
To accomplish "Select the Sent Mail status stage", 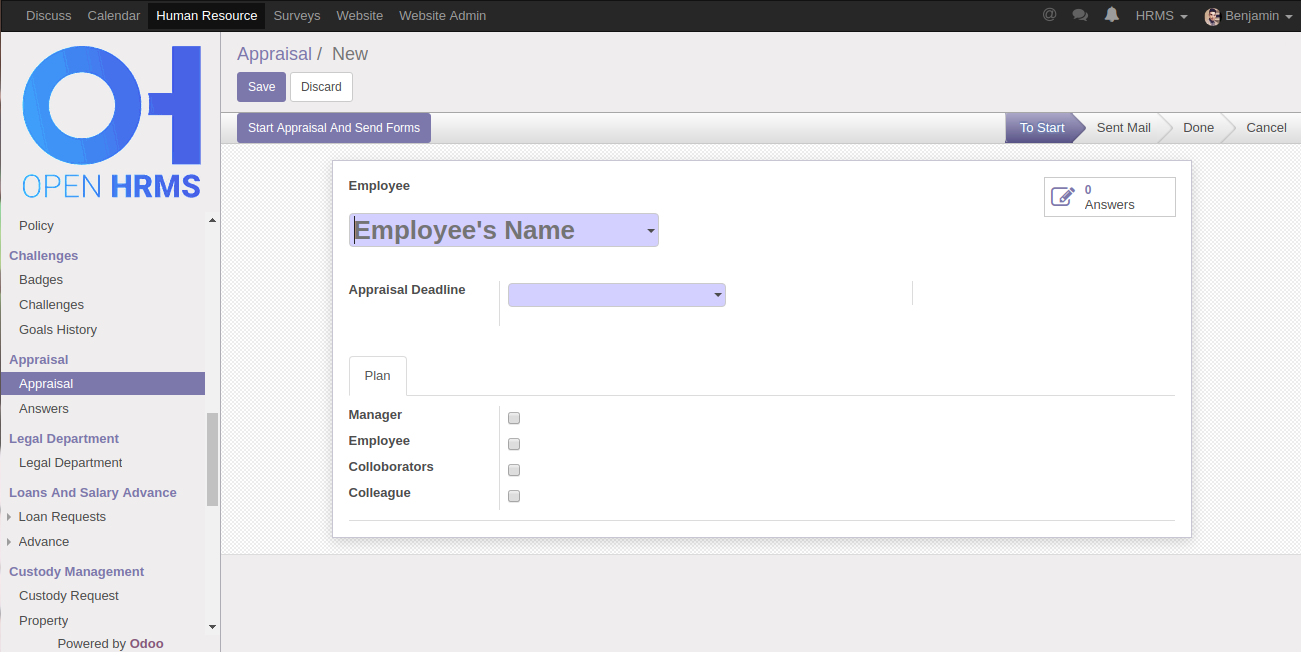I will coord(1123,128).
